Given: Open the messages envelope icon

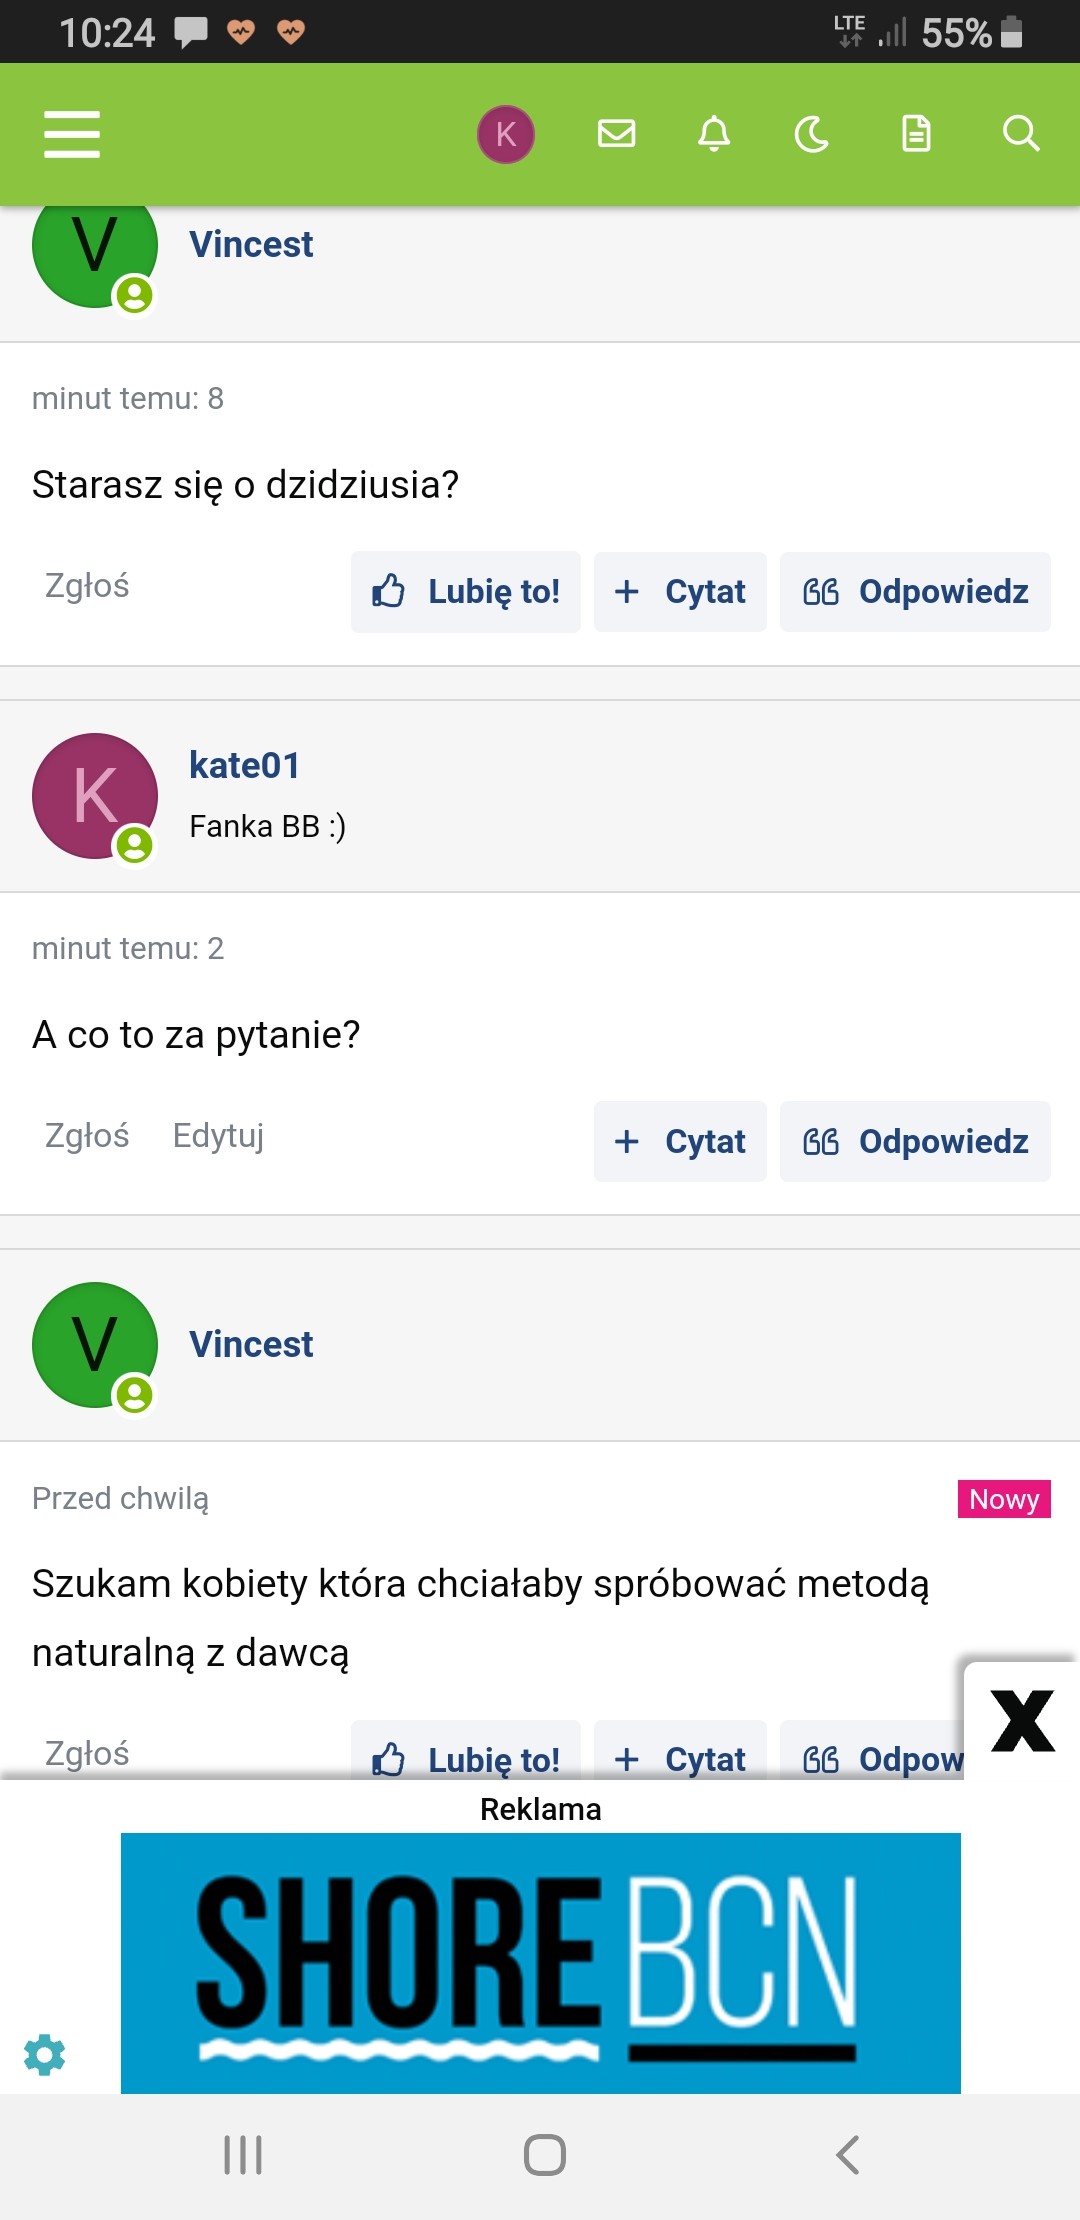Looking at the screenshot, I should click(x=616, y=134).
